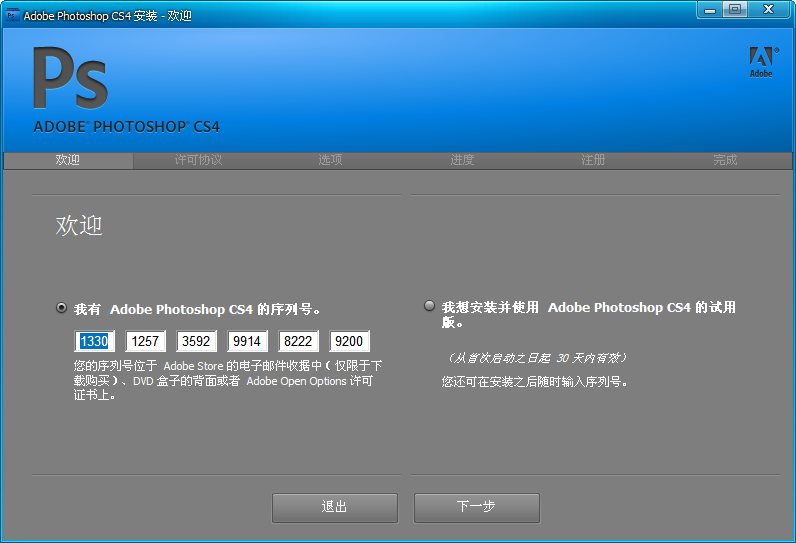Viewport: 796px width, 543px height.
Task: Click the 欢迎 heading text
Action: 79,225
